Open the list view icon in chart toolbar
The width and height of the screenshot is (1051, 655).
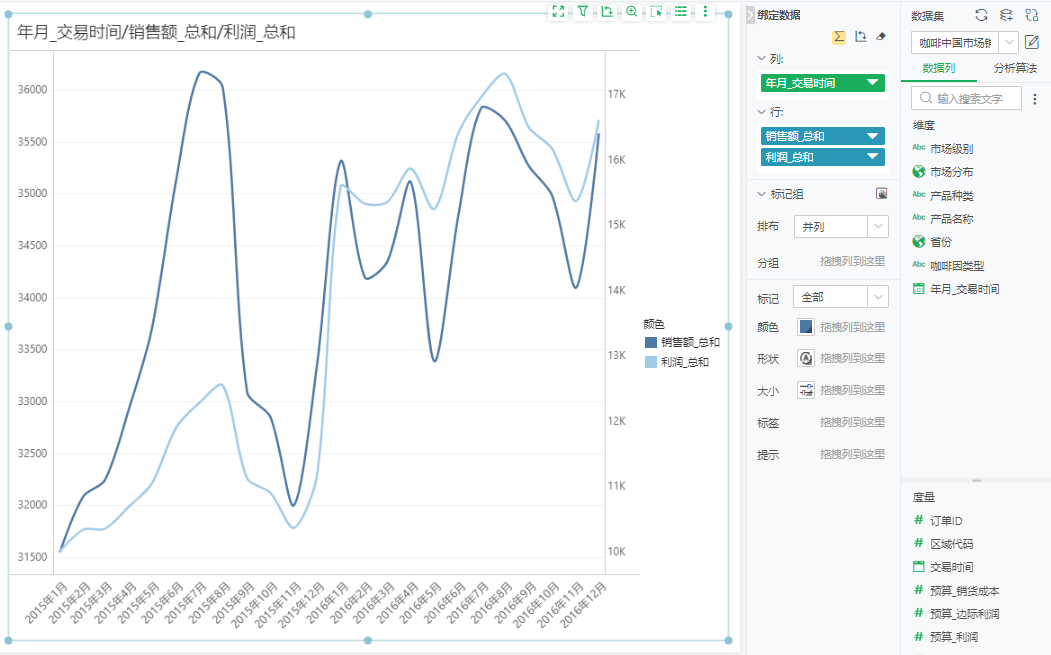(680, 11)
